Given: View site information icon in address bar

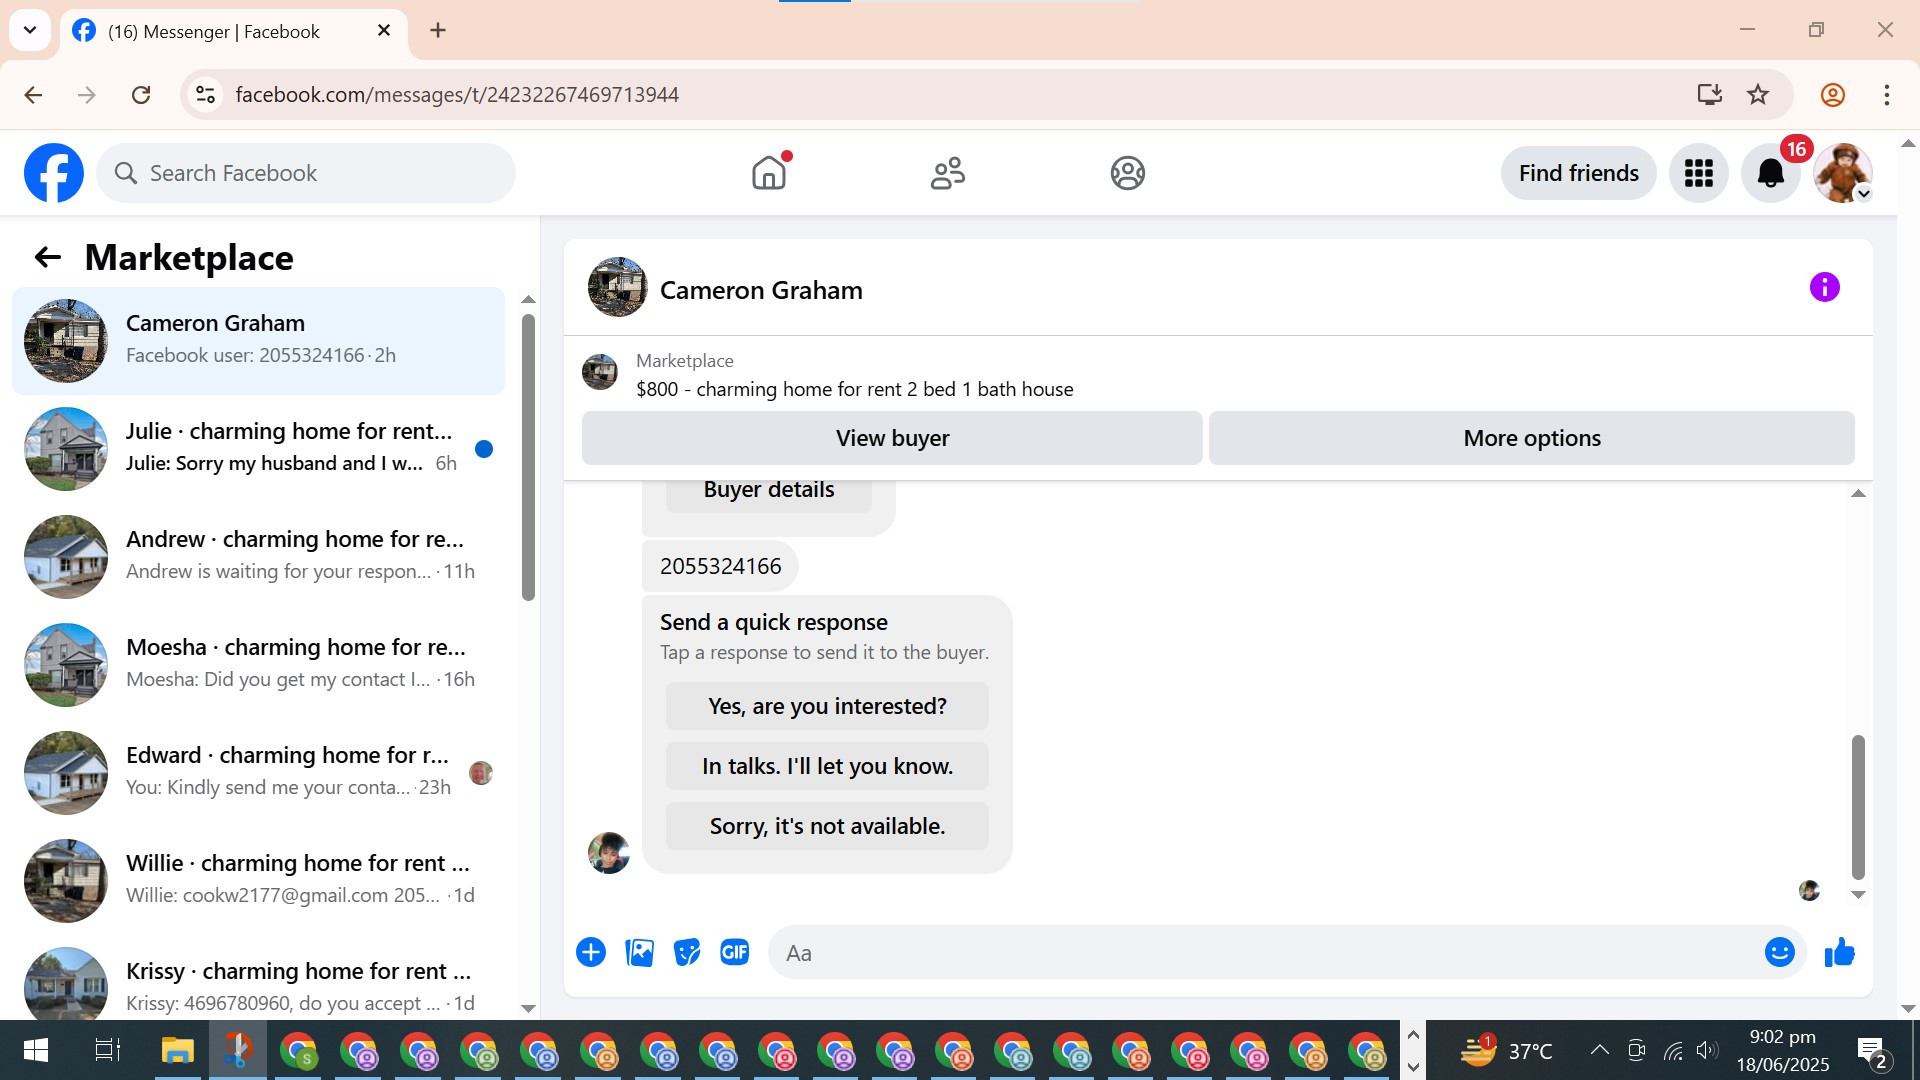Looking at the screenshot, I should pyautogui.click(x=205, y=95).
